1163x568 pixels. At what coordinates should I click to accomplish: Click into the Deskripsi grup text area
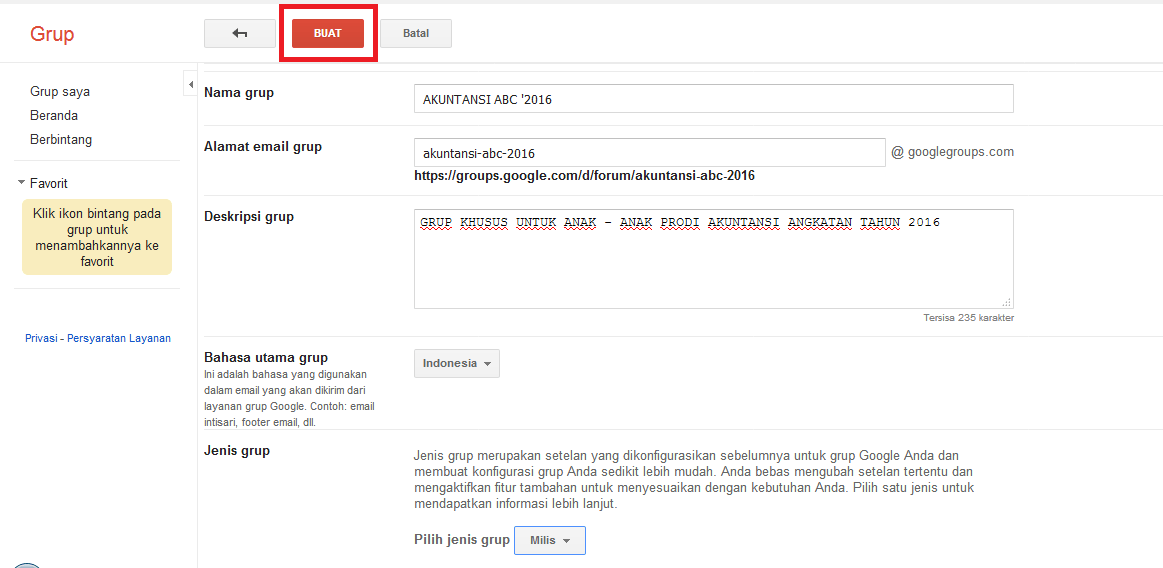point(714,259)
